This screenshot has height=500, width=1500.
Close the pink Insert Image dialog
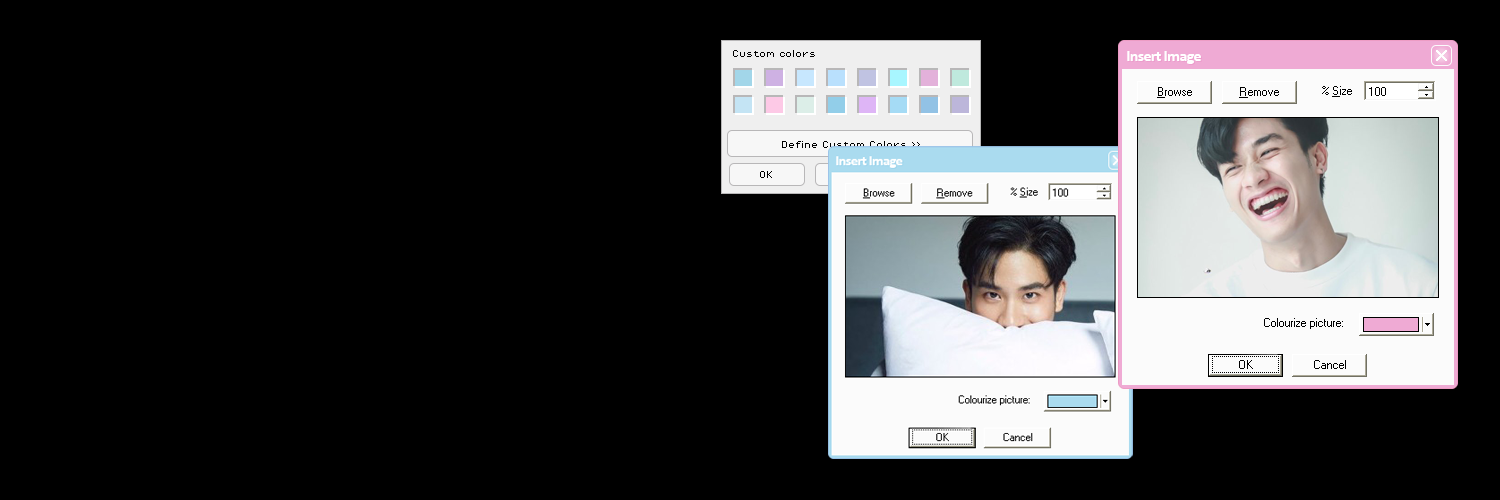pyautogui.click(x=1441, y=55)
